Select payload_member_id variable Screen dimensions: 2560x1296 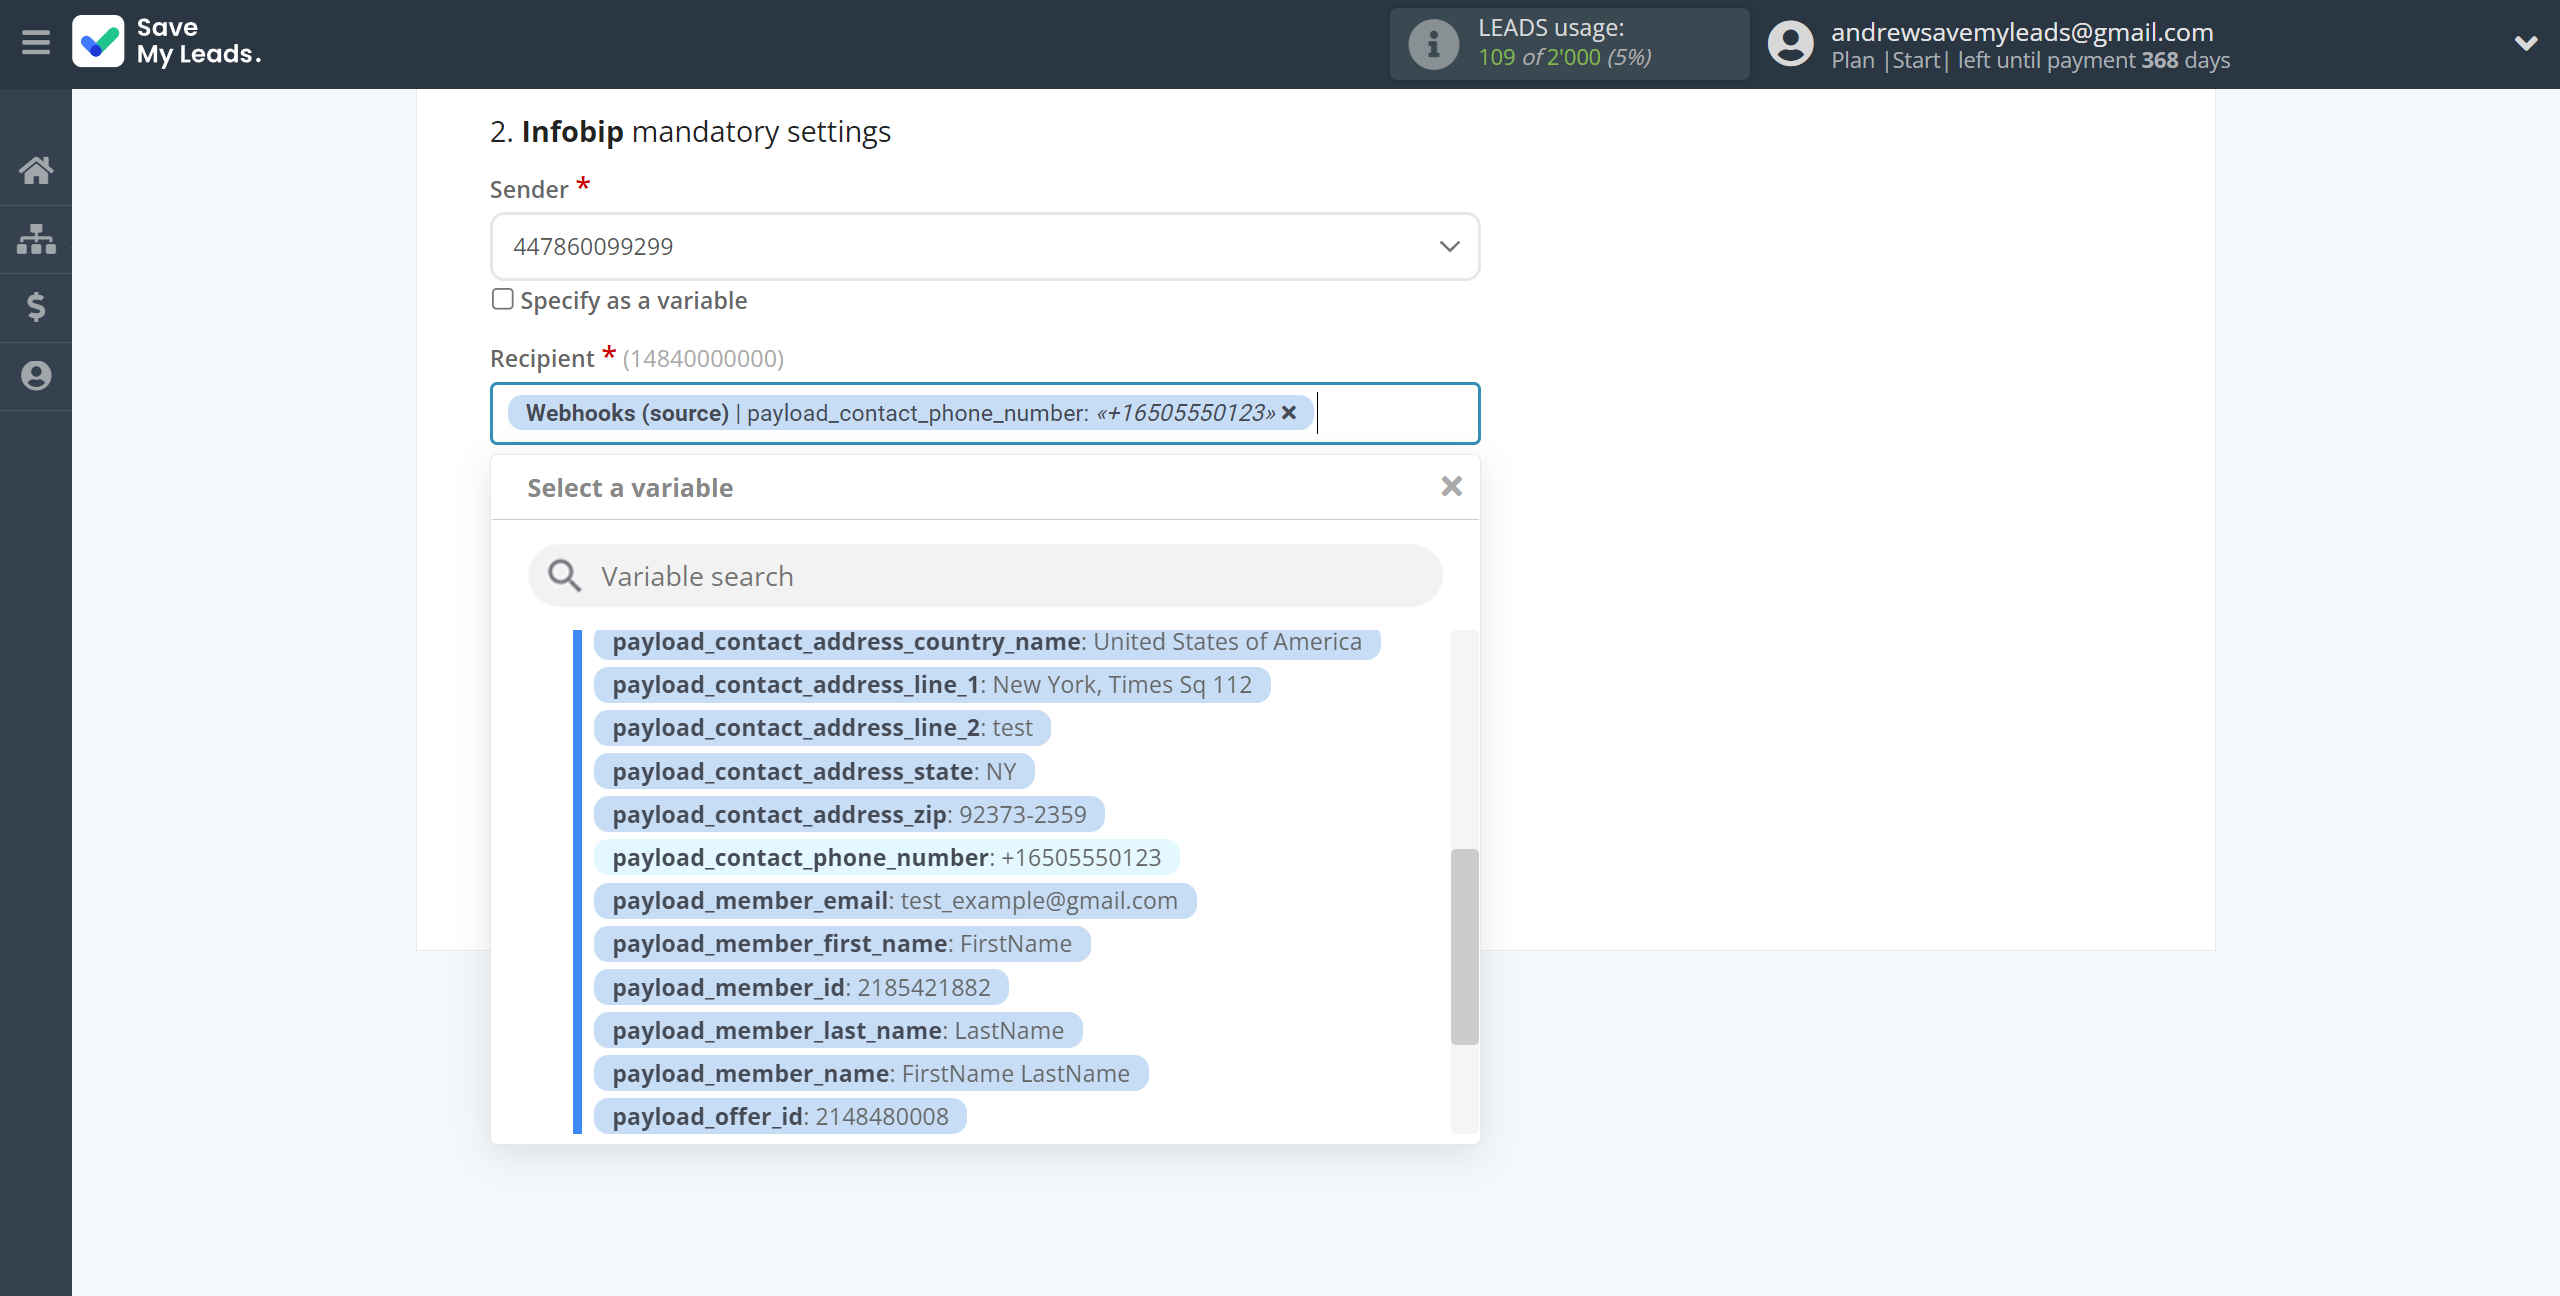tap(801, 987)
